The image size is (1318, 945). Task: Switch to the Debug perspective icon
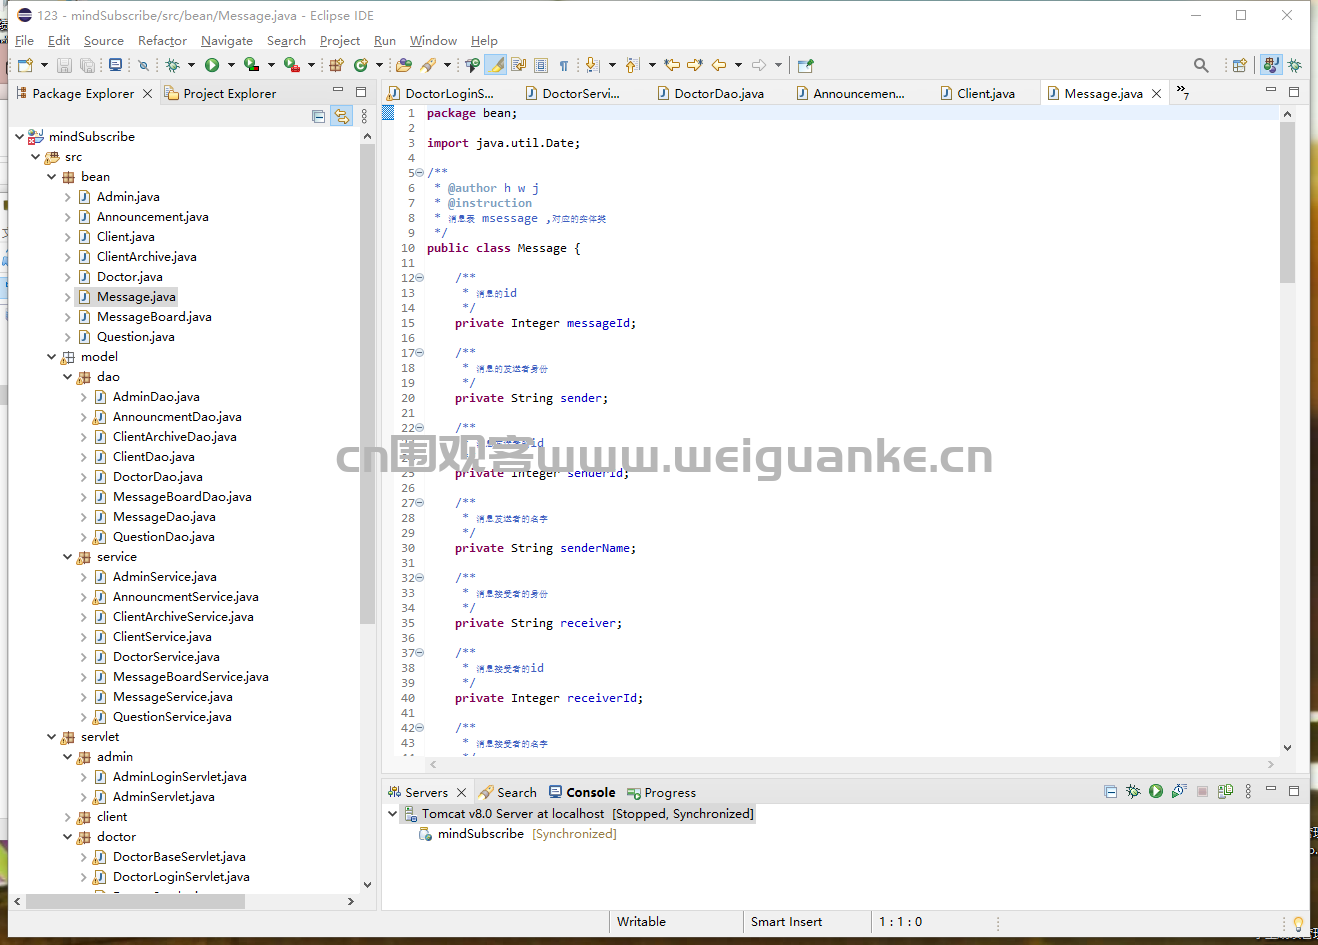tap(1294, 65)
